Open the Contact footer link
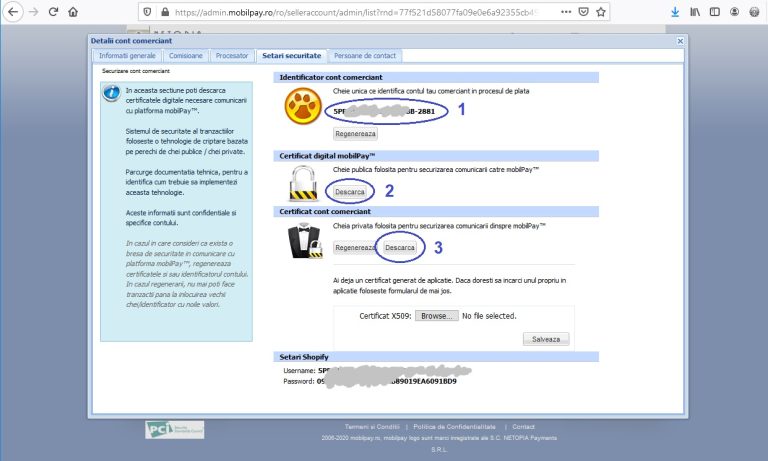This screenshot has height=461, width=768. 524,427
